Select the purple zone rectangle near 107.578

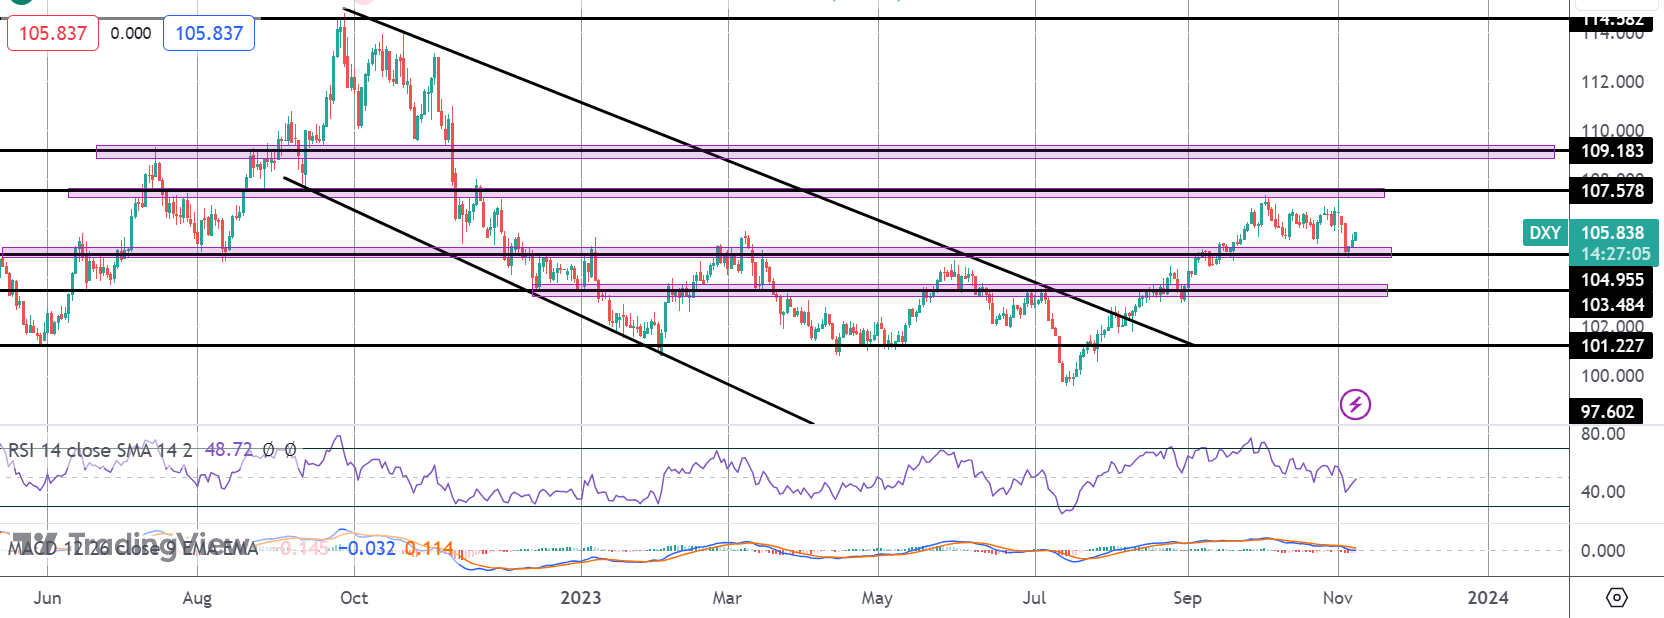click(726, 192)
